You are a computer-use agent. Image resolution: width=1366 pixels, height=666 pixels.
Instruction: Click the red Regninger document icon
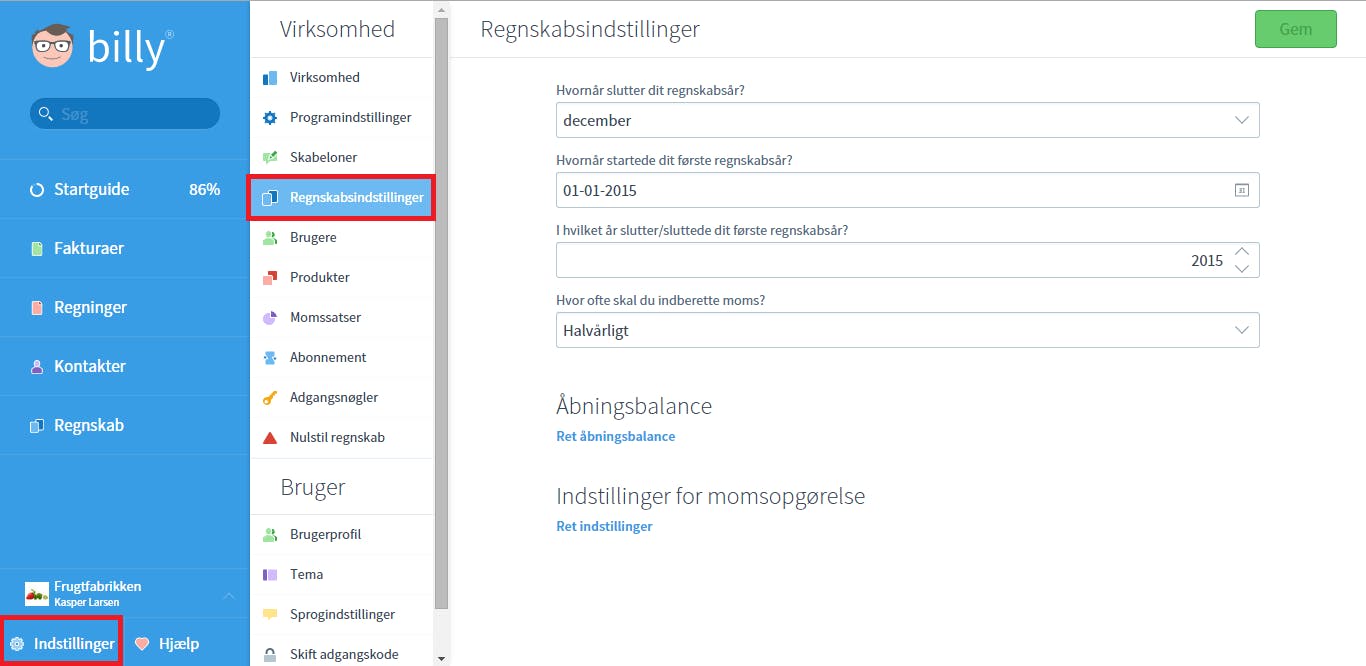(37, 308)
